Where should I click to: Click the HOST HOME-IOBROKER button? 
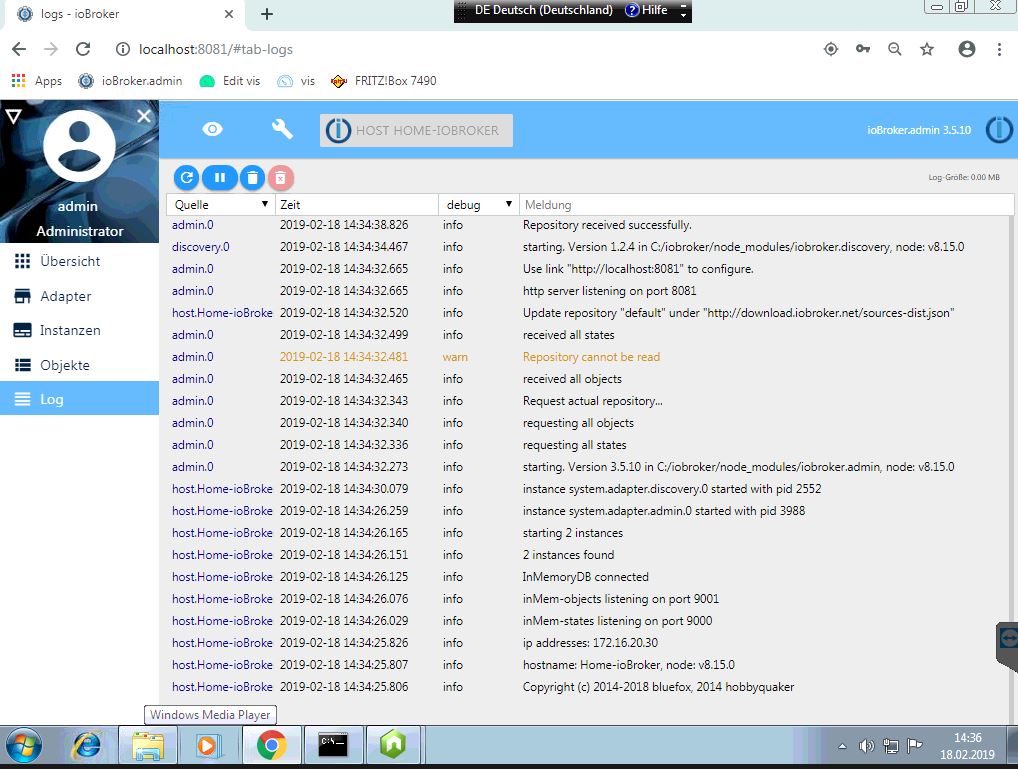(x=416, y=130)
